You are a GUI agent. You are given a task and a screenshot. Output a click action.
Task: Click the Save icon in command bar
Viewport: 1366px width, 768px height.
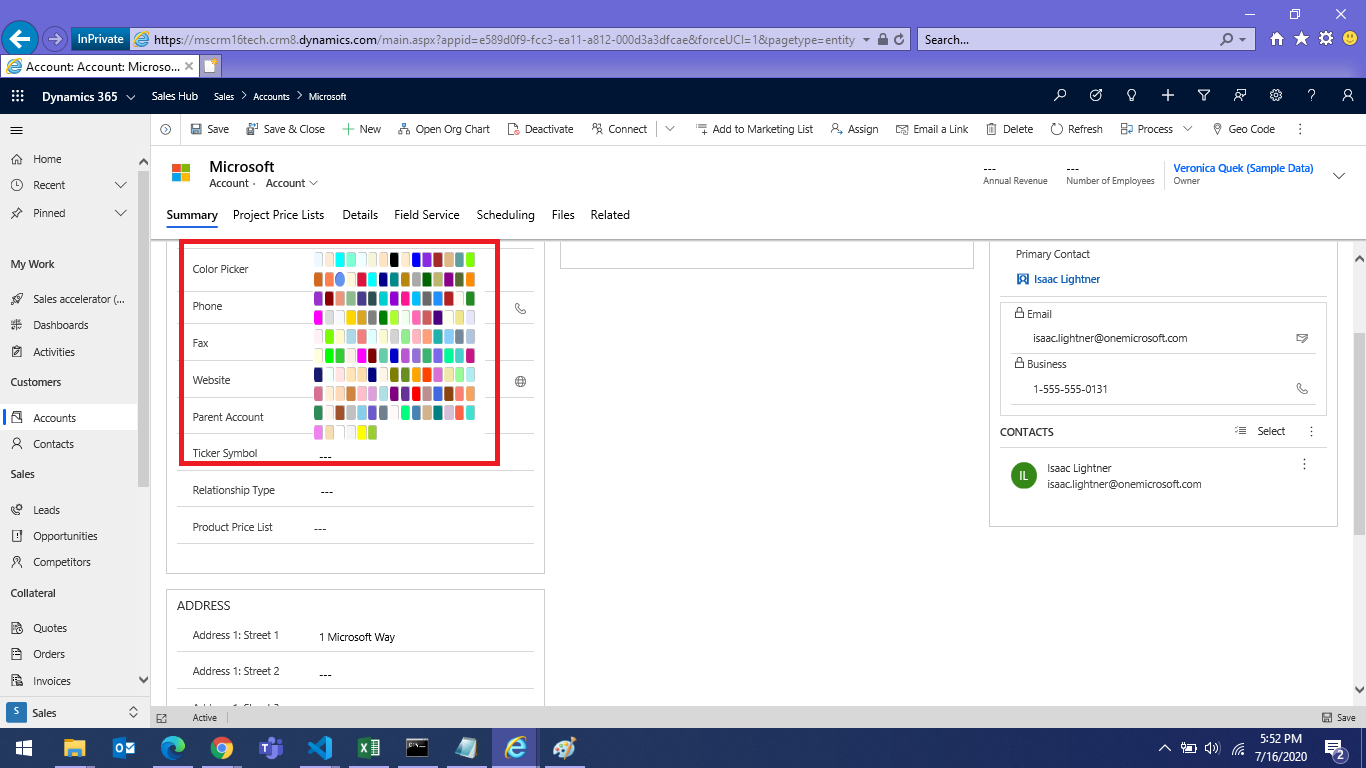(197, 129)
